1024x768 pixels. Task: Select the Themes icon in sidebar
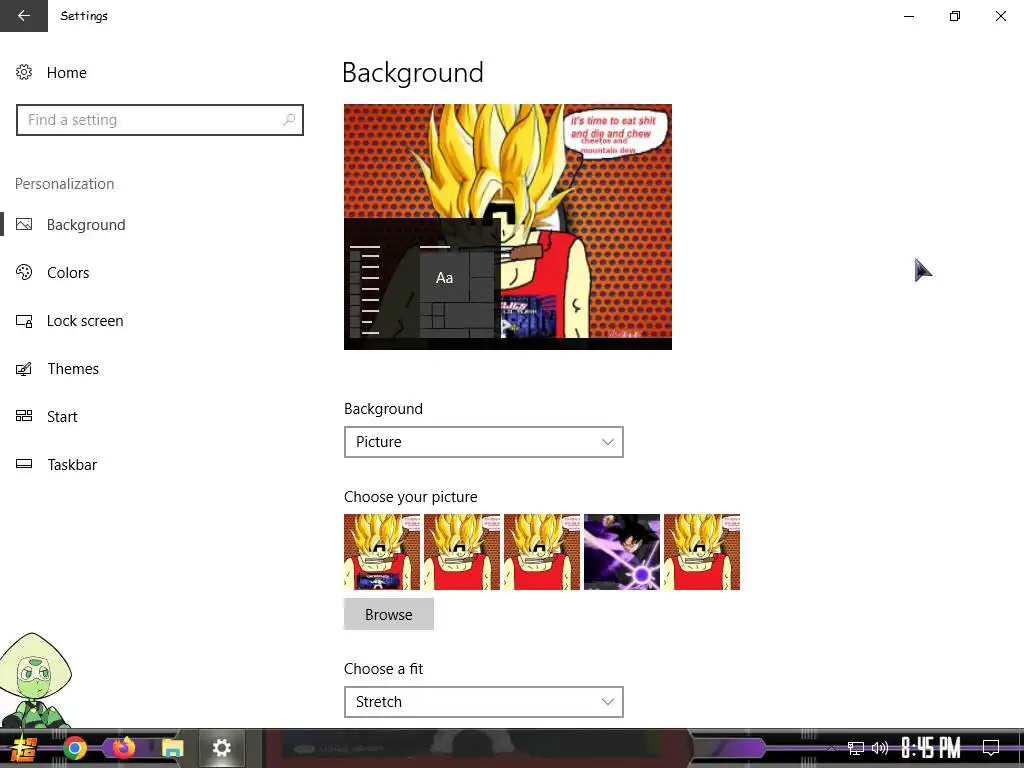[x=24, y=369]
